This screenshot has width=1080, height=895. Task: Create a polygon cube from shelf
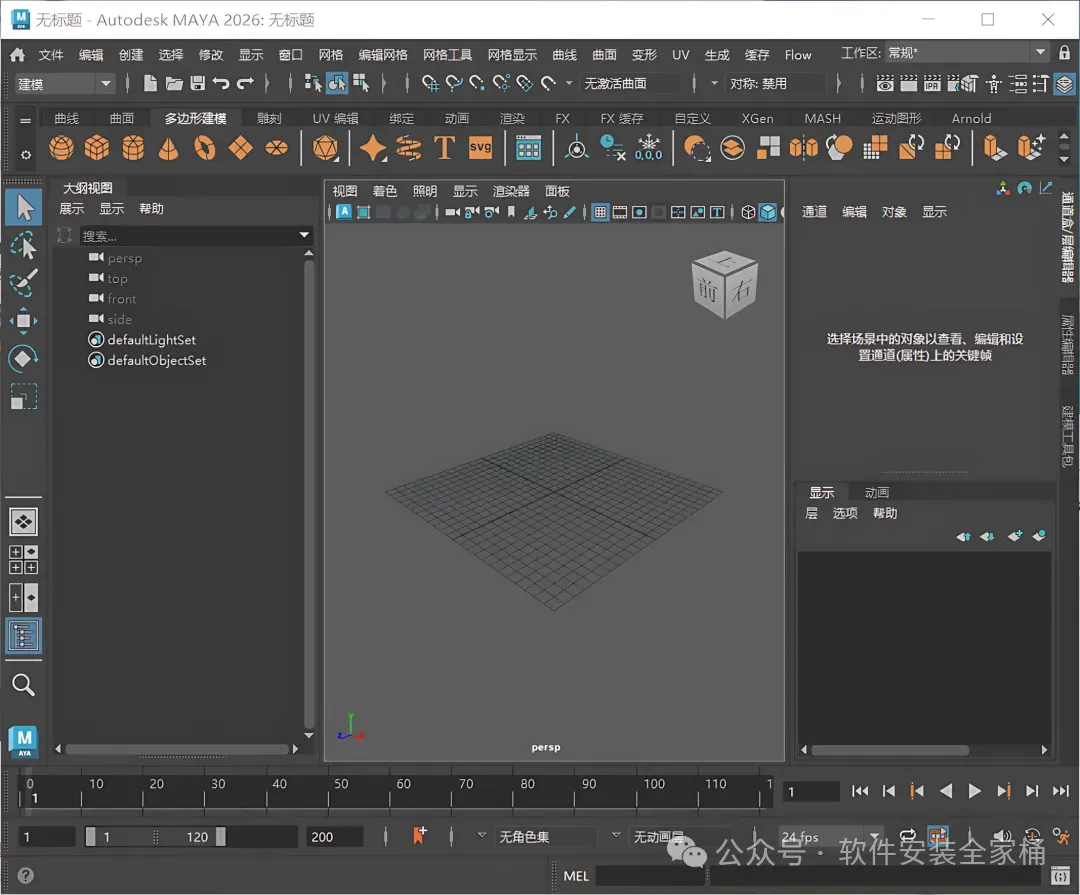(97, 149)
